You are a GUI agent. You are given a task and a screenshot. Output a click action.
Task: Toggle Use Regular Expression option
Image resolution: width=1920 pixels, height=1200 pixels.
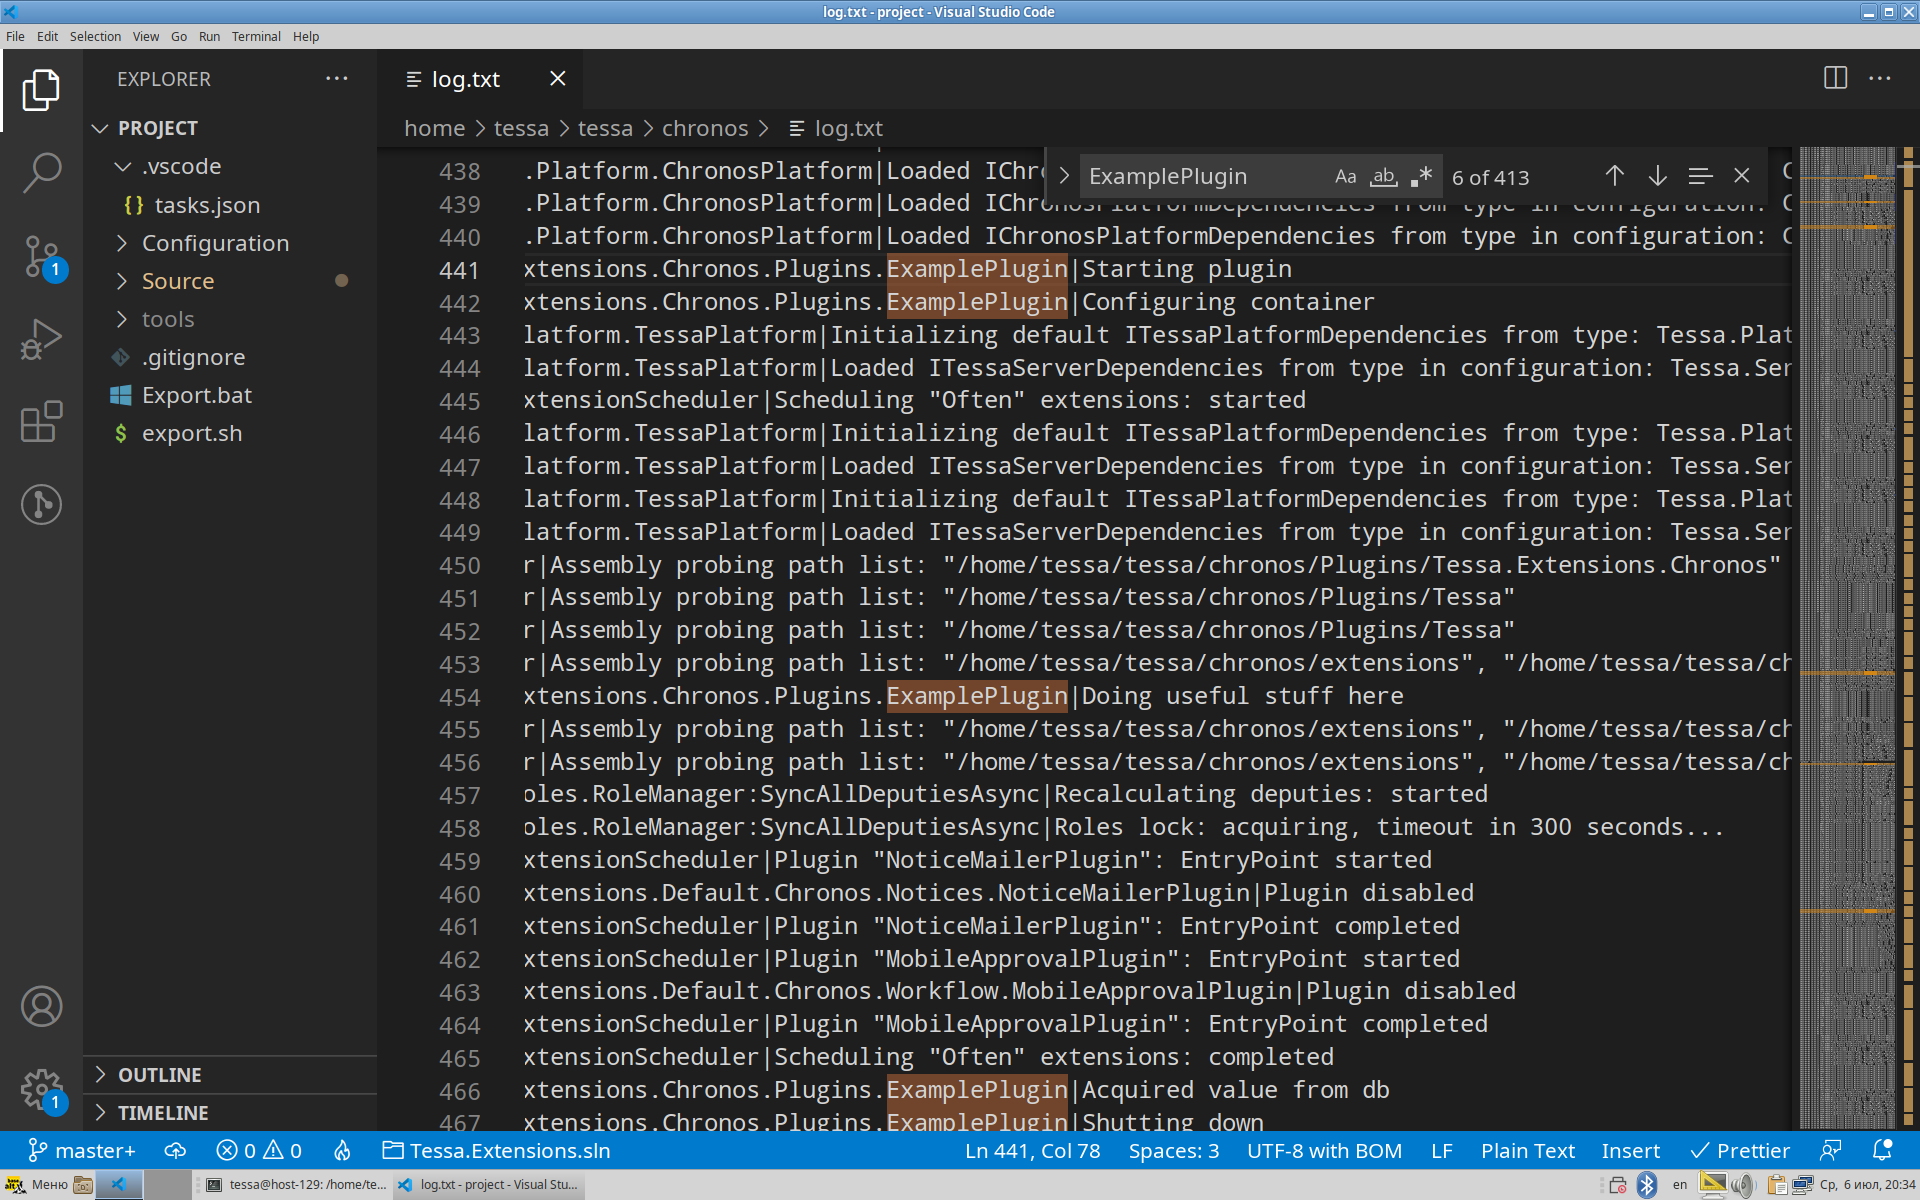point(1421,177)
